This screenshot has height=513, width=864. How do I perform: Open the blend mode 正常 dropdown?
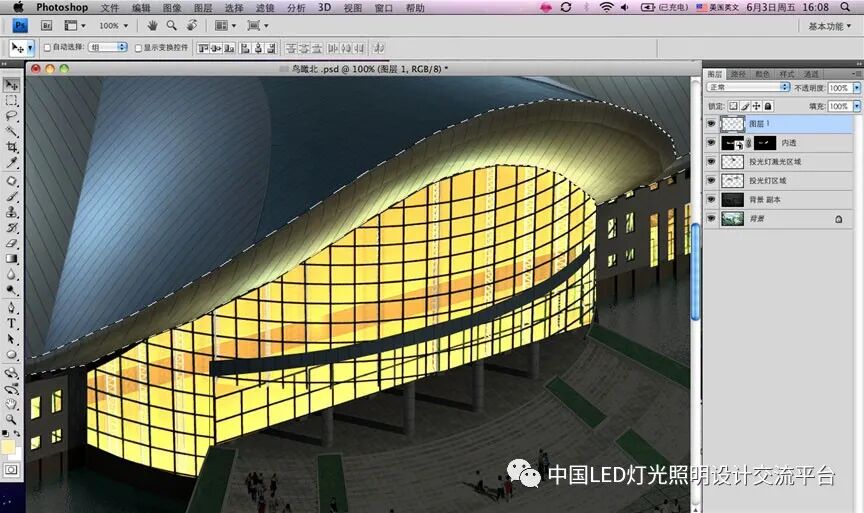(x=749, y=87)
